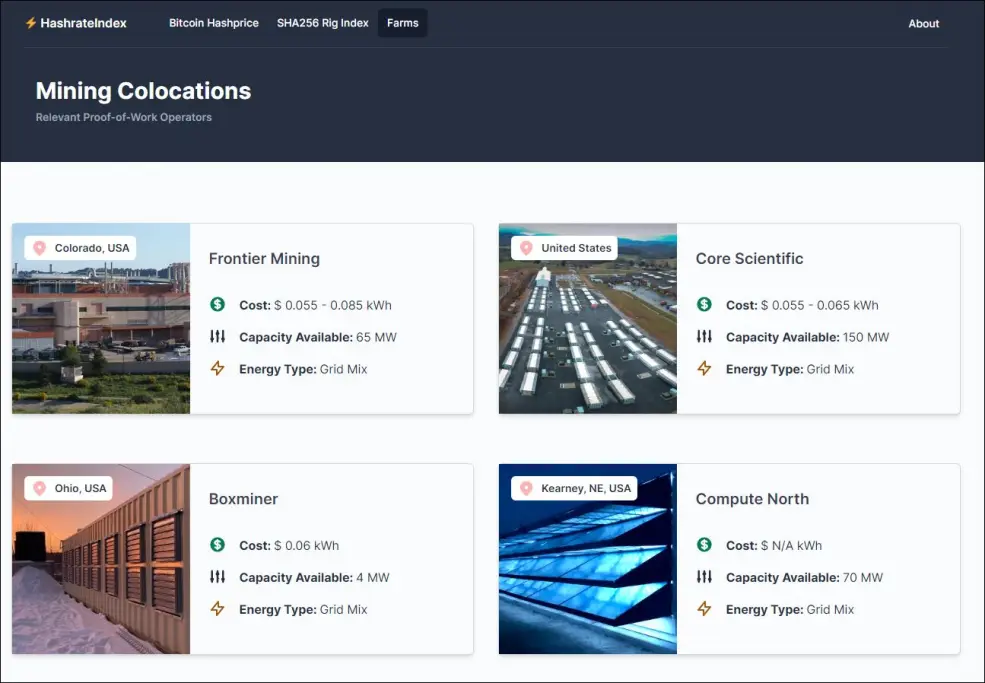The height and width of the screenshot is (683, 985).
Task: Click Cost $ 0.055 - 0.085 kWh text
Action: coord(315,305)
